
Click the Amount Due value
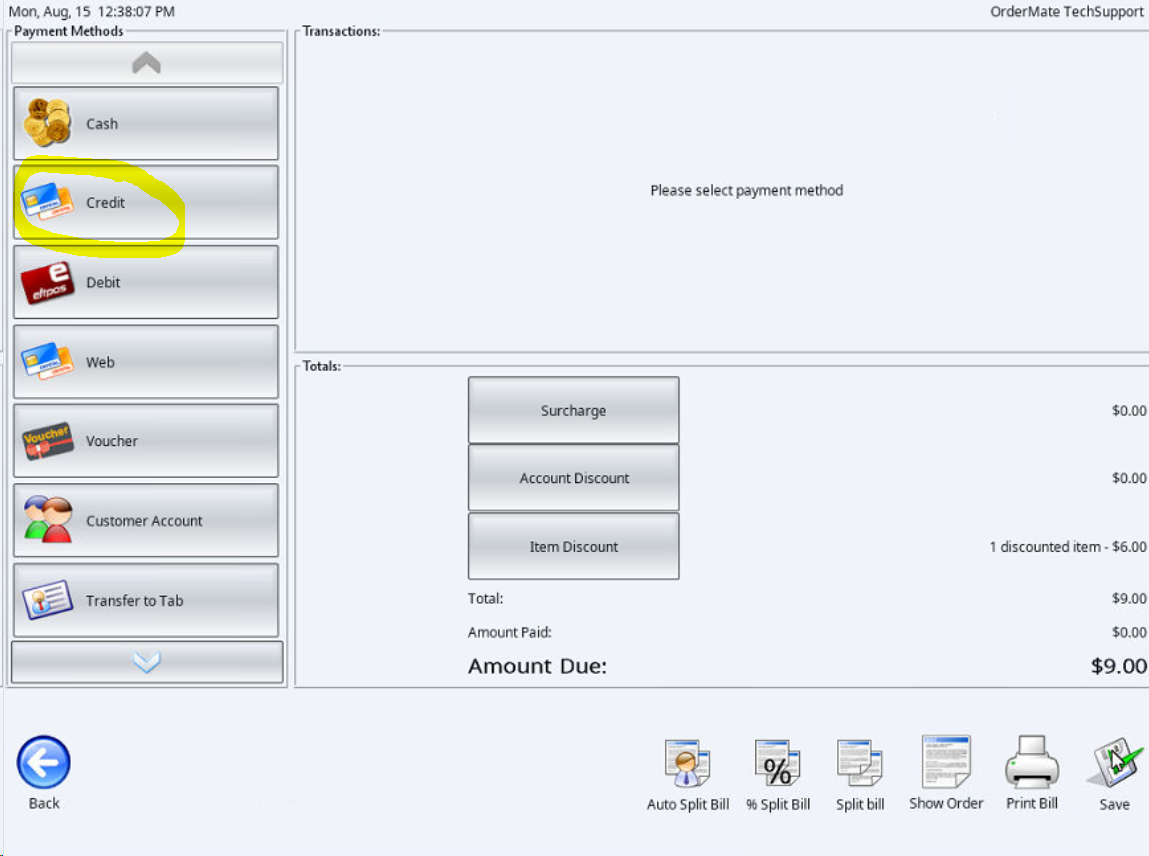[x=1118, y=666]
